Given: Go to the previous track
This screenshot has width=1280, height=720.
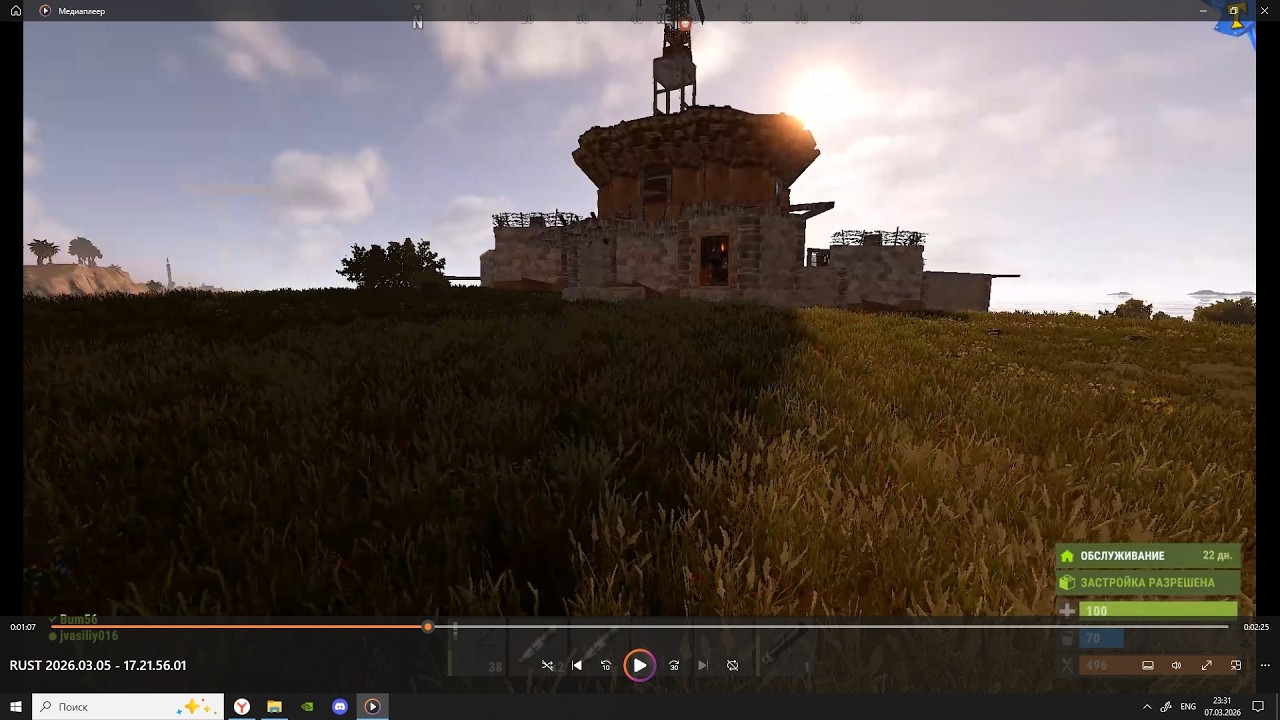Looking at the screenshot, I should point(577,665).
